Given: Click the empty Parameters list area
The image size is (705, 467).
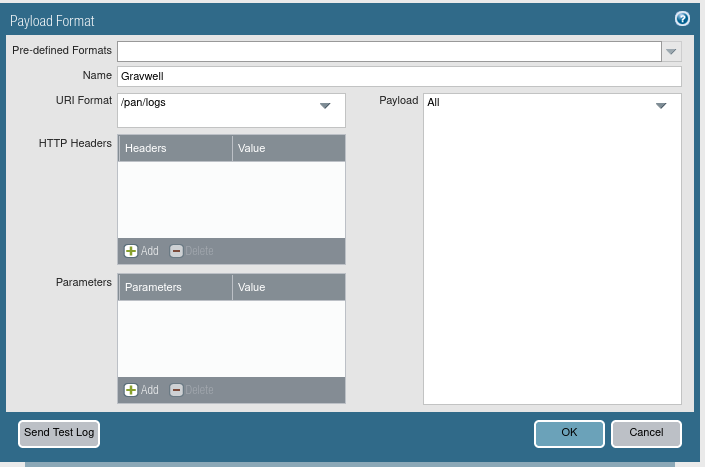Looking at the screenshot, I should click(232, 338).
